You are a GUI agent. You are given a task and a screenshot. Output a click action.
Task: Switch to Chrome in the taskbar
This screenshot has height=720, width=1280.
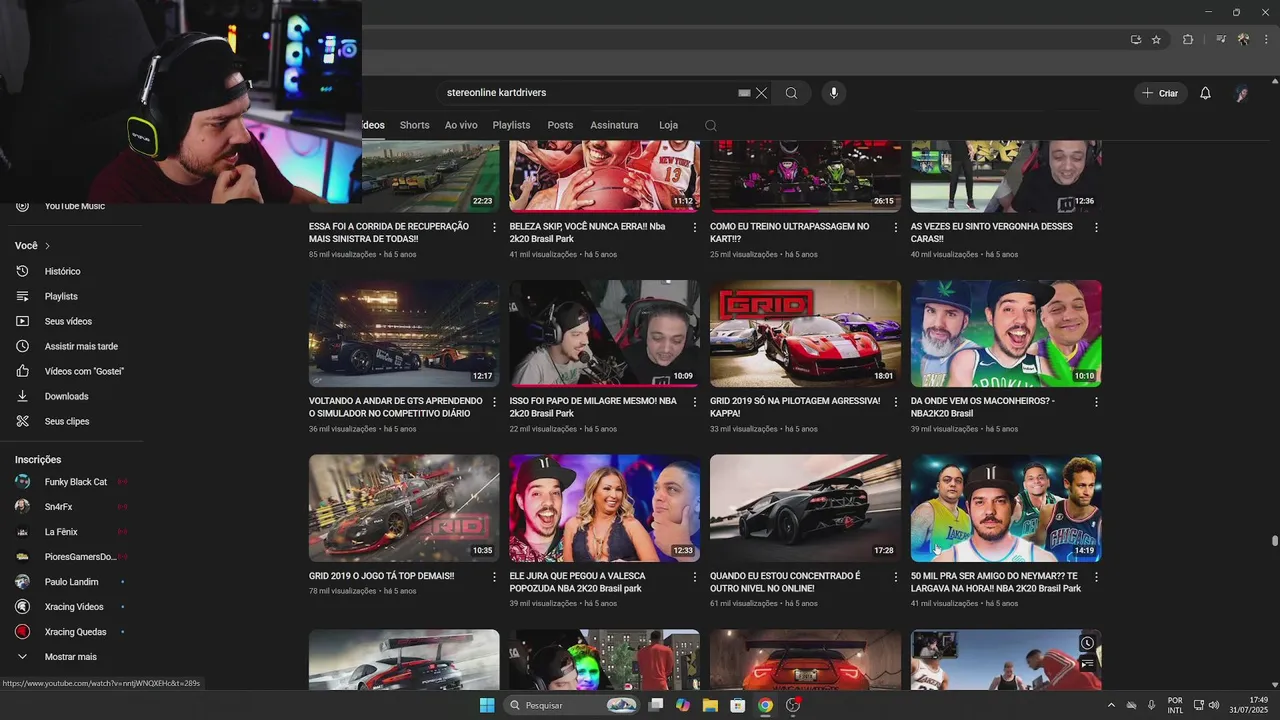(x=765, y=705)
